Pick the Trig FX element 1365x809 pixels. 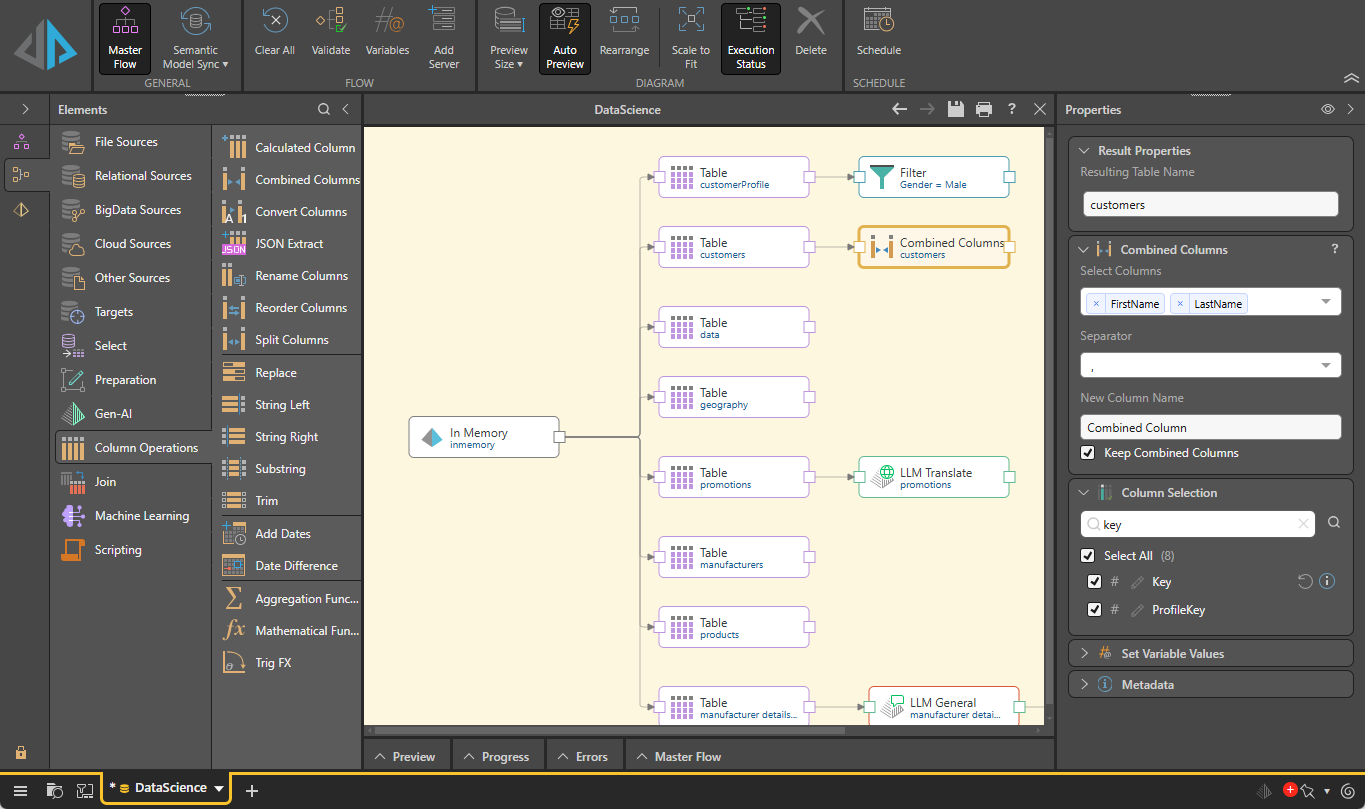tap(289, 663)
